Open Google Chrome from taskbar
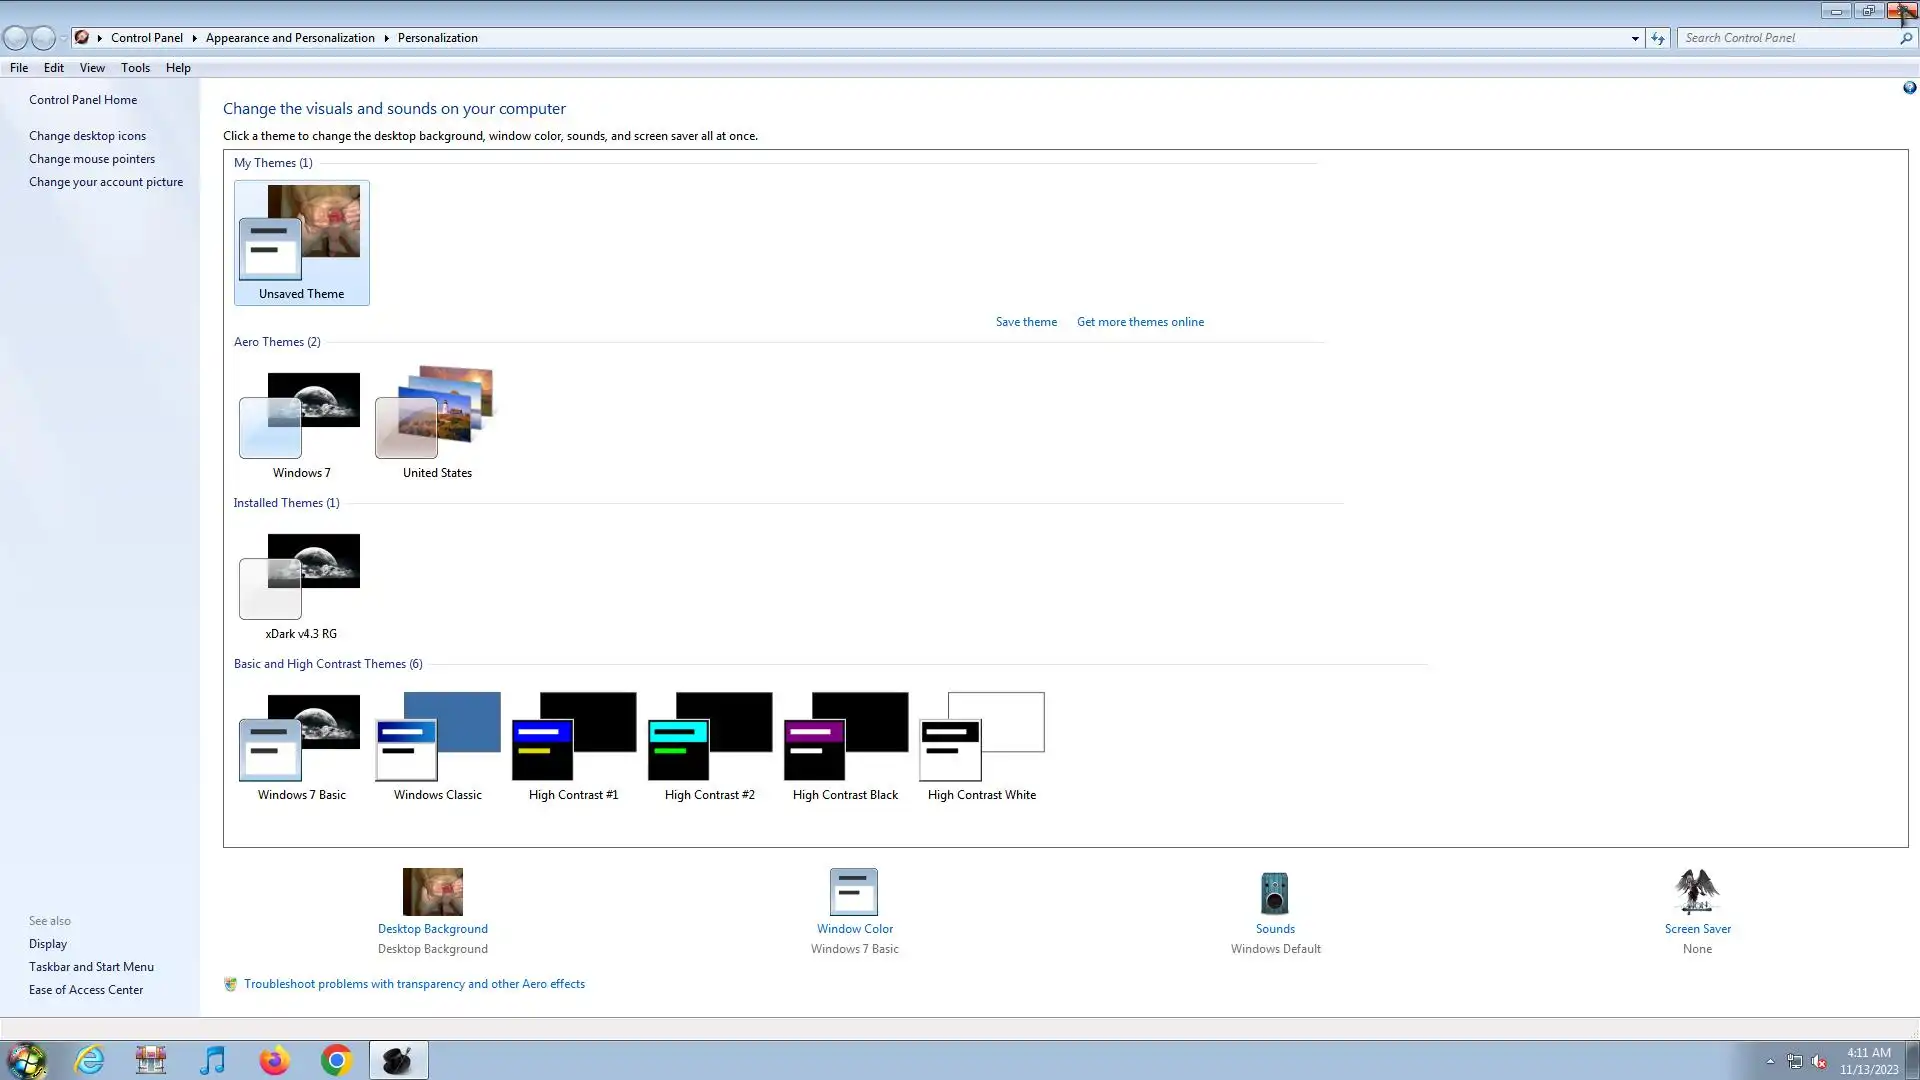This screenshot has height=1080, width=1920. point(336,1060)
